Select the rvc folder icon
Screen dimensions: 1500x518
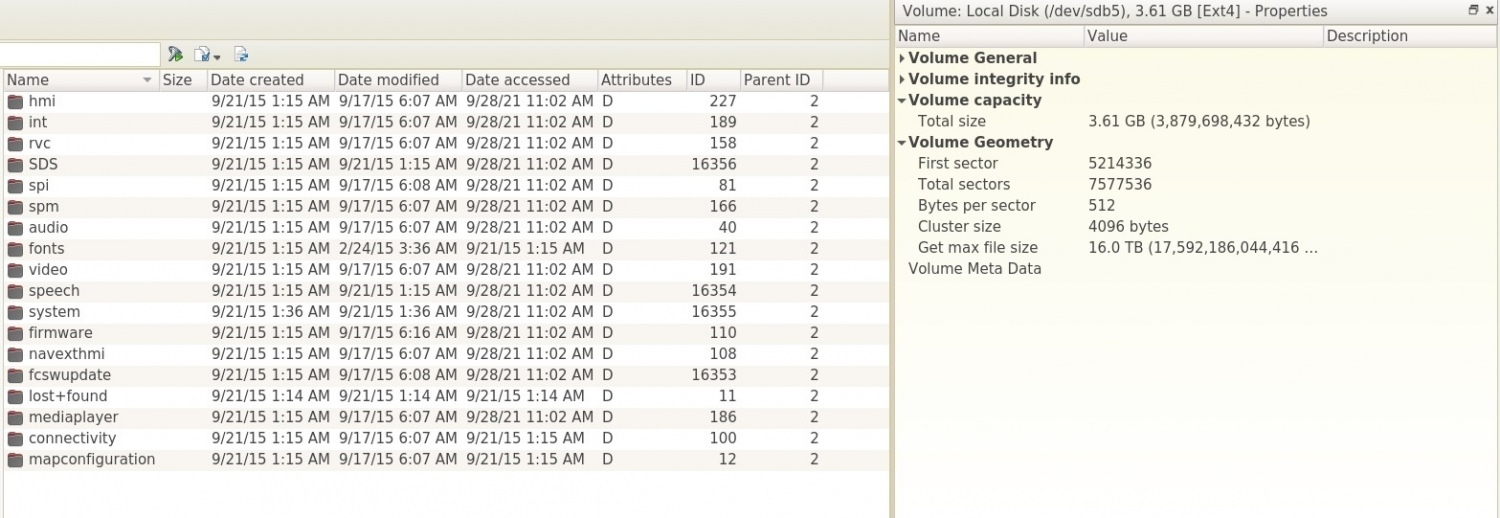[15, 143]
